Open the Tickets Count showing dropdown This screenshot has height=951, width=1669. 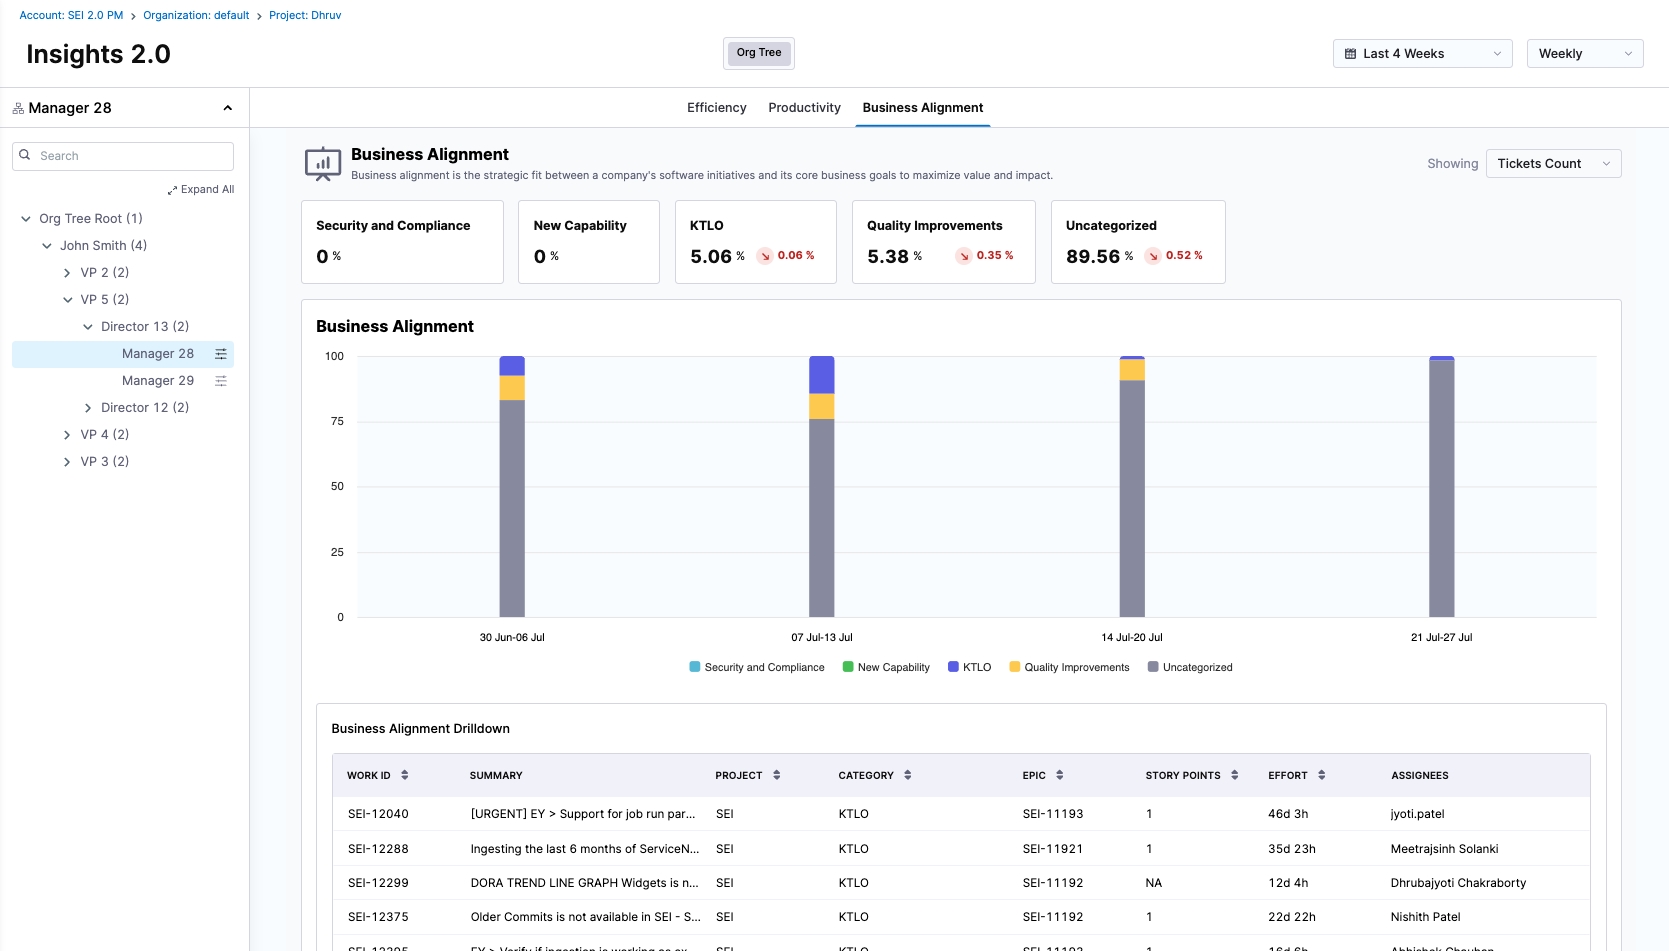1553,164
